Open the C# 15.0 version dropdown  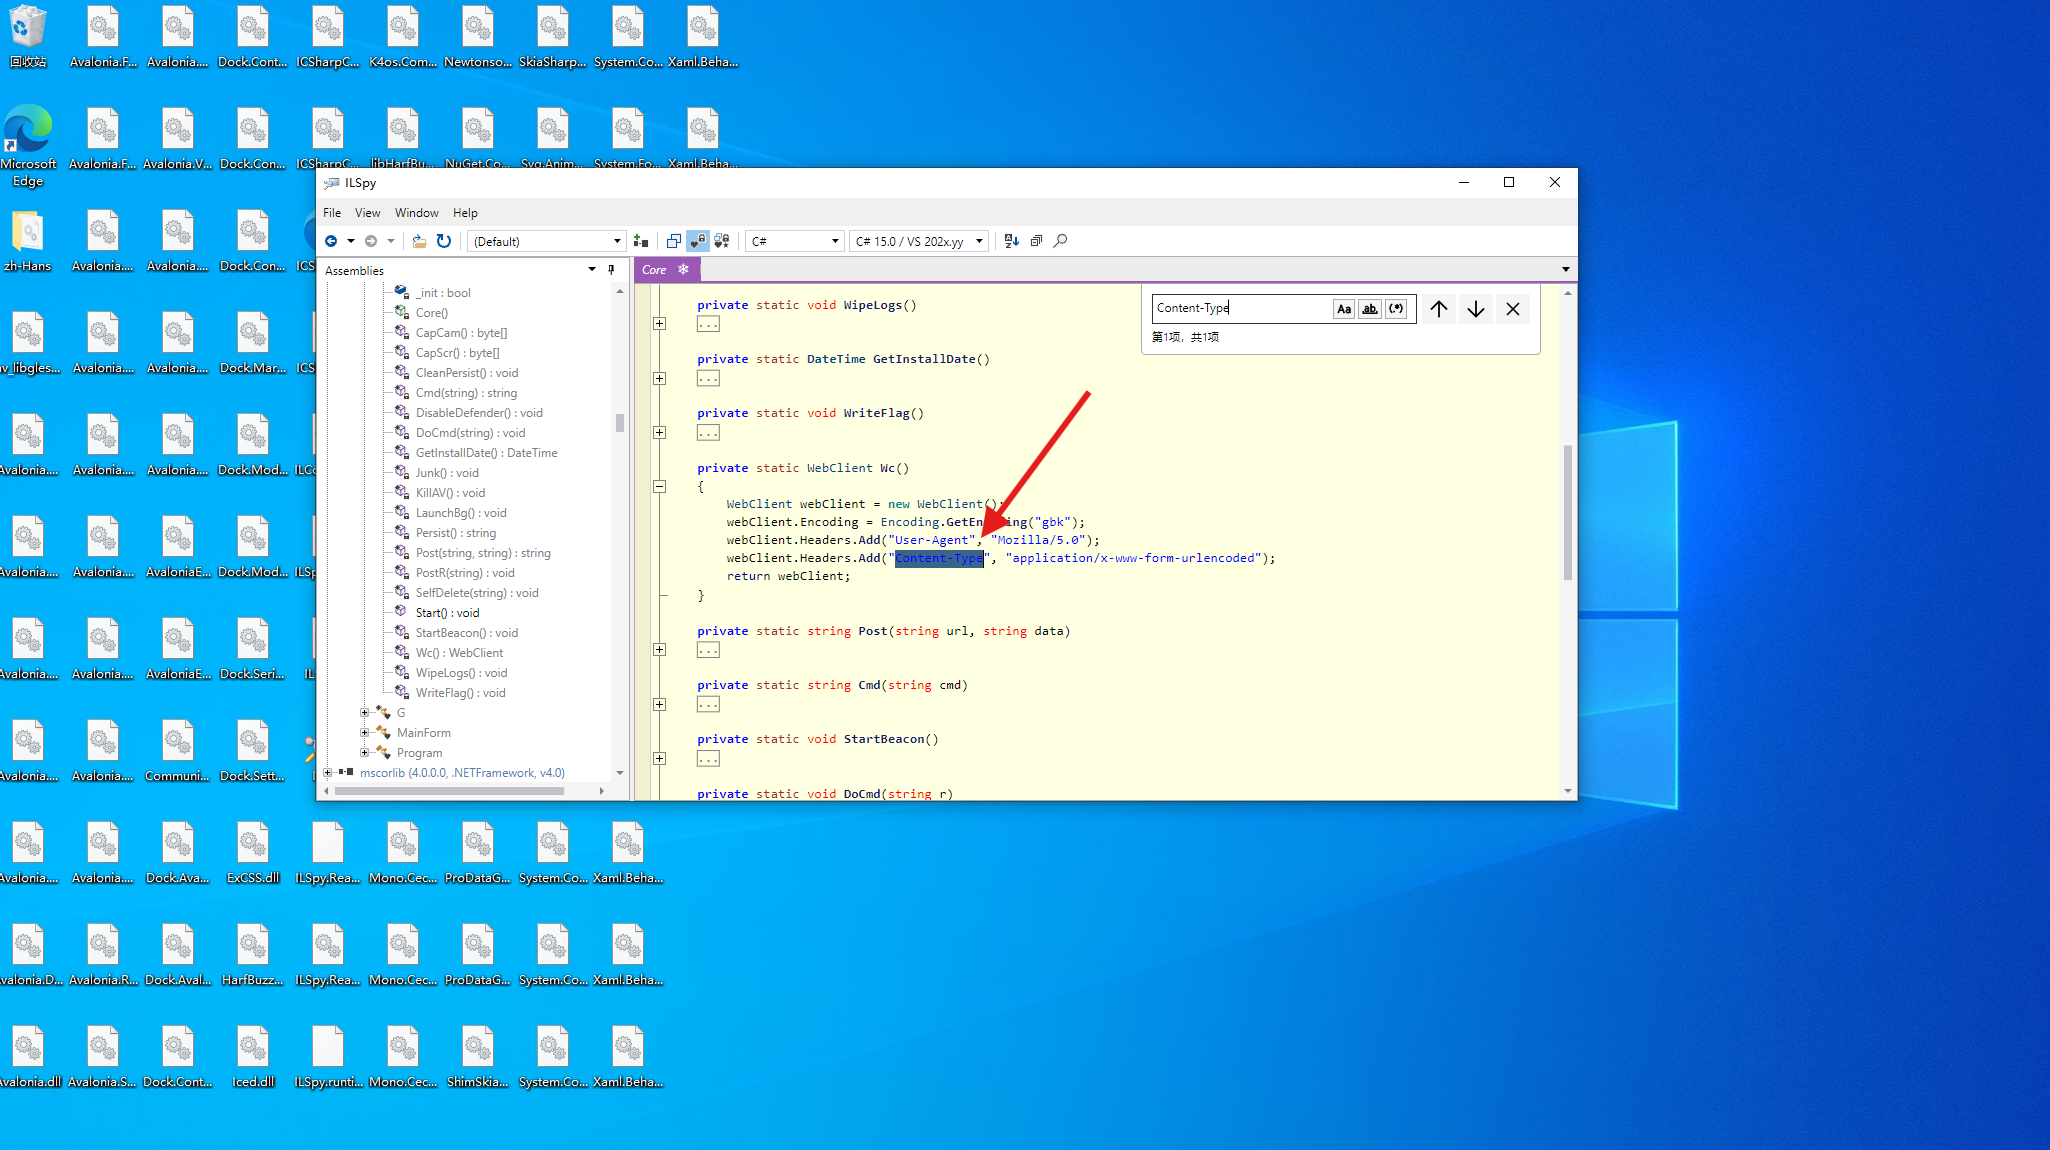920,241
